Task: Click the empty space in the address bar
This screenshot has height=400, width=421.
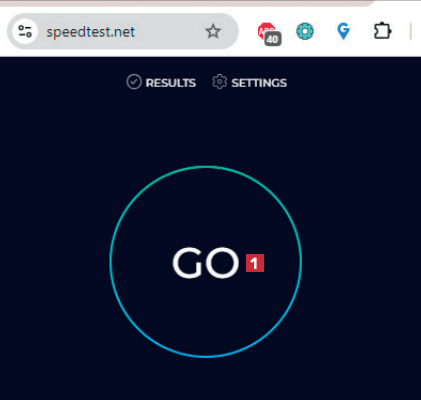Action: [169, 31]
